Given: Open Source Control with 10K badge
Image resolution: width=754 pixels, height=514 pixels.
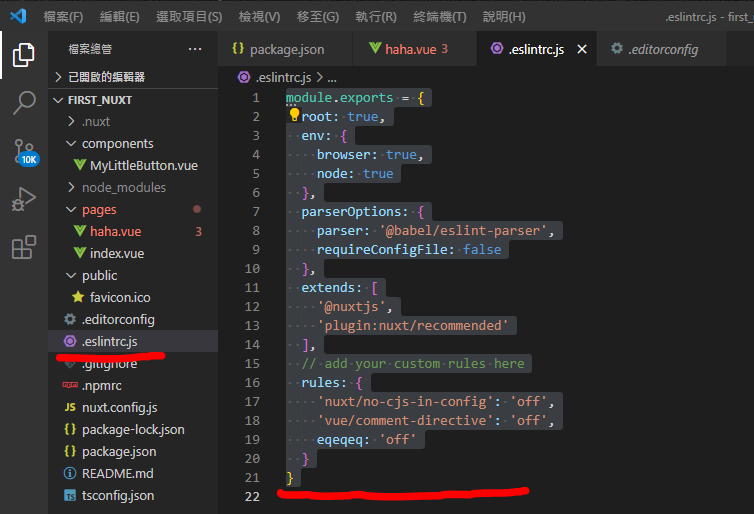Looking at the screenshot, I should click(x=24, y=152).
